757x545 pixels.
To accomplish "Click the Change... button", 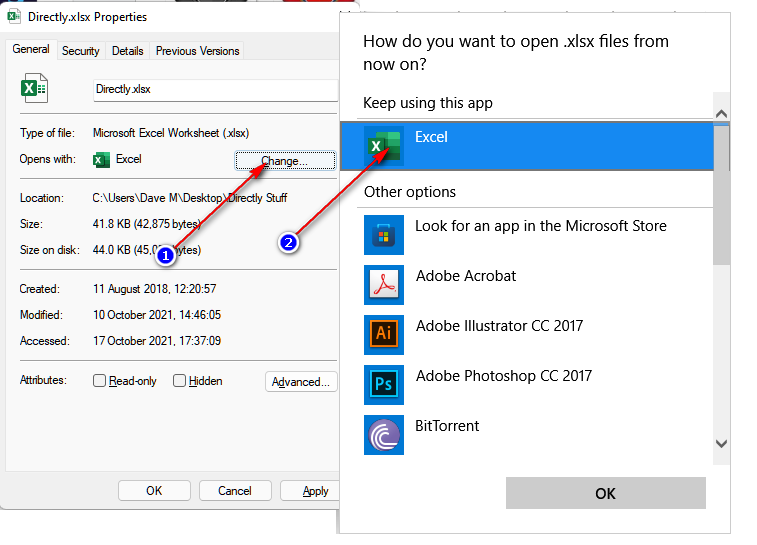I will 285,161.
